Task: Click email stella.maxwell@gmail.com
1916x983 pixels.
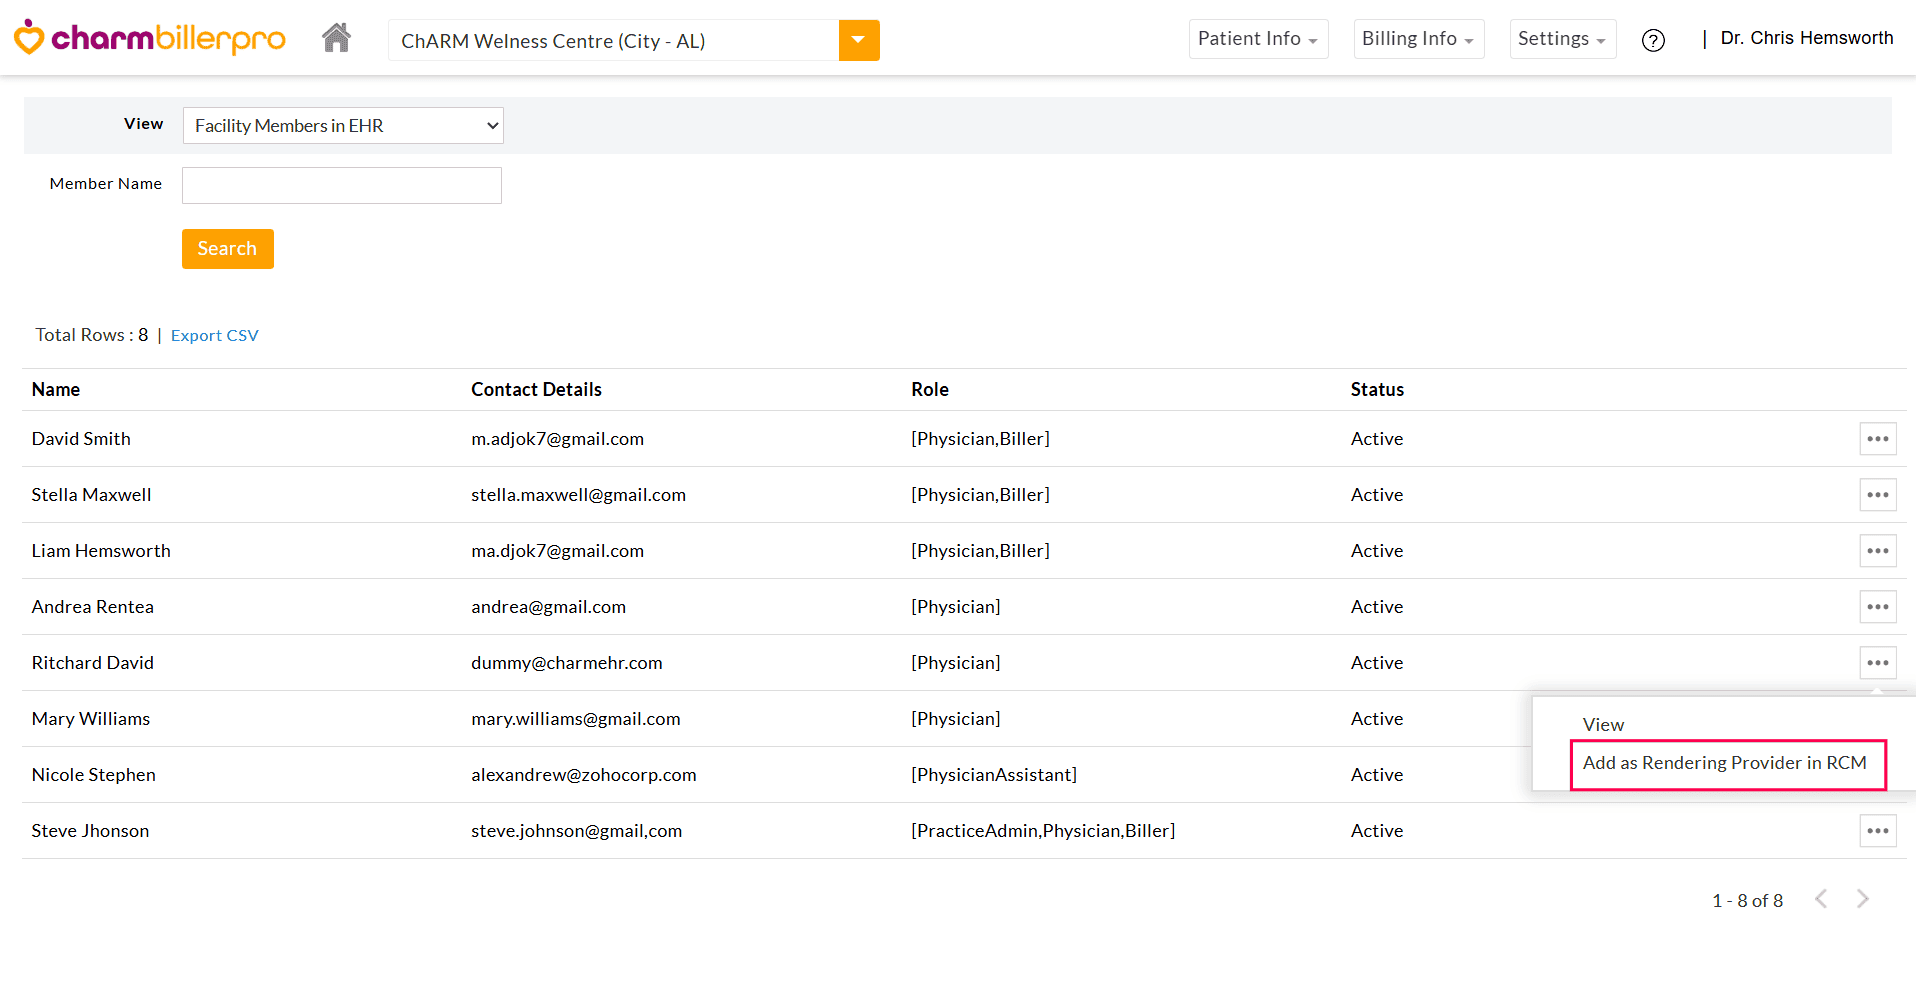Action: point(579,495)
